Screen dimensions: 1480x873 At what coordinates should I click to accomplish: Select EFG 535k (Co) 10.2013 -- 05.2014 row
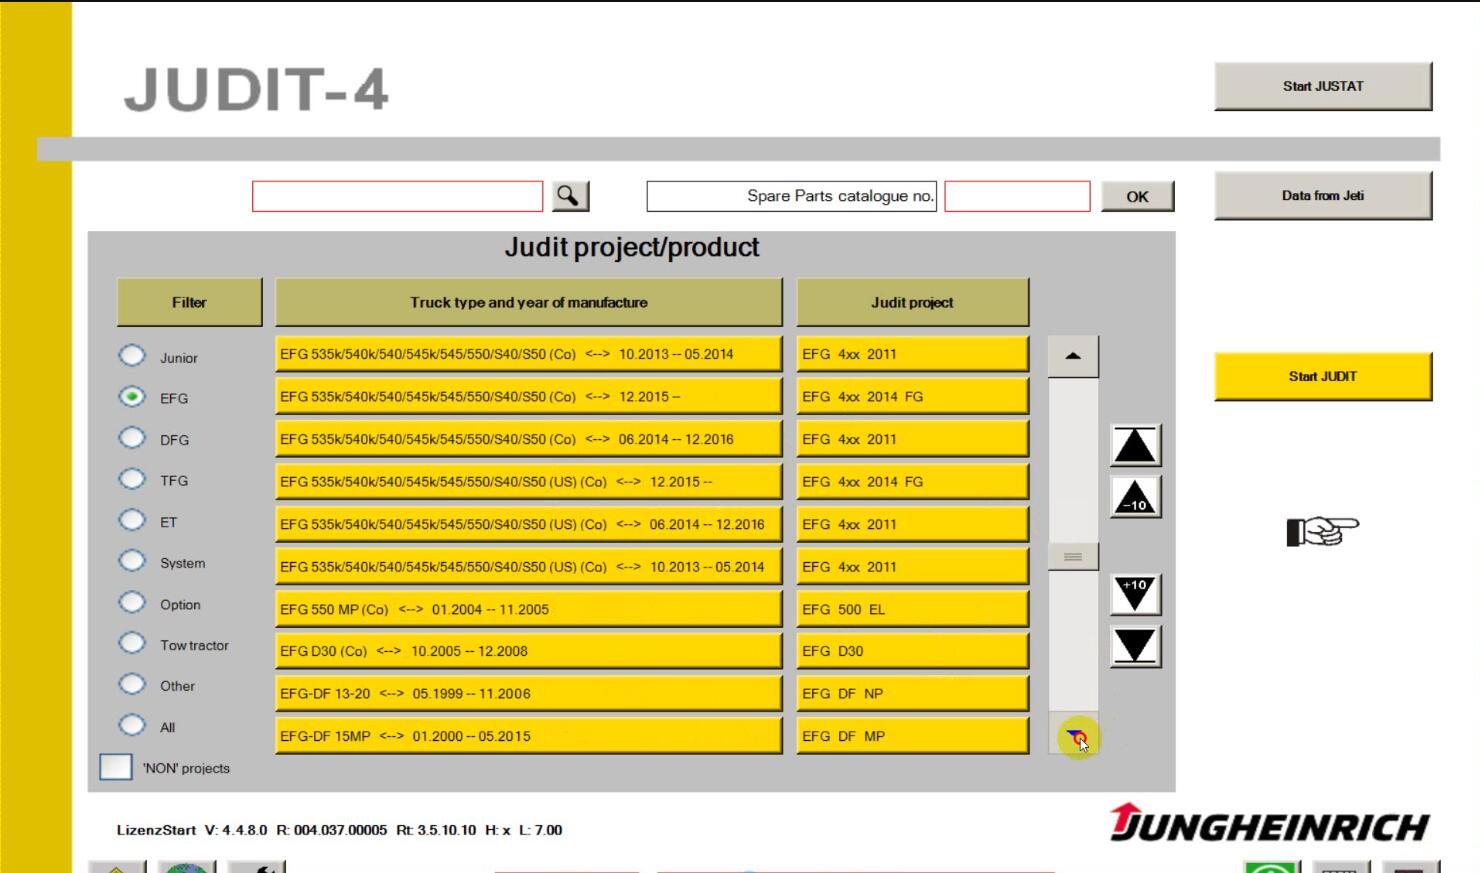(529, 354)
